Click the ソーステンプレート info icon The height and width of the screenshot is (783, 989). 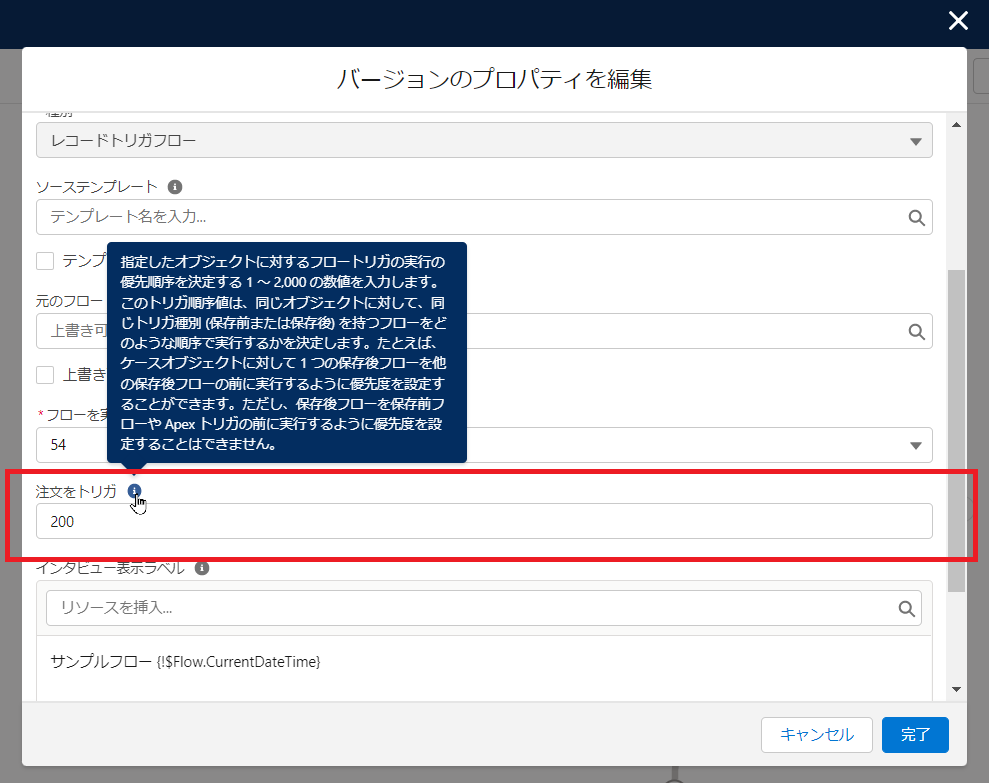[175, 187]
